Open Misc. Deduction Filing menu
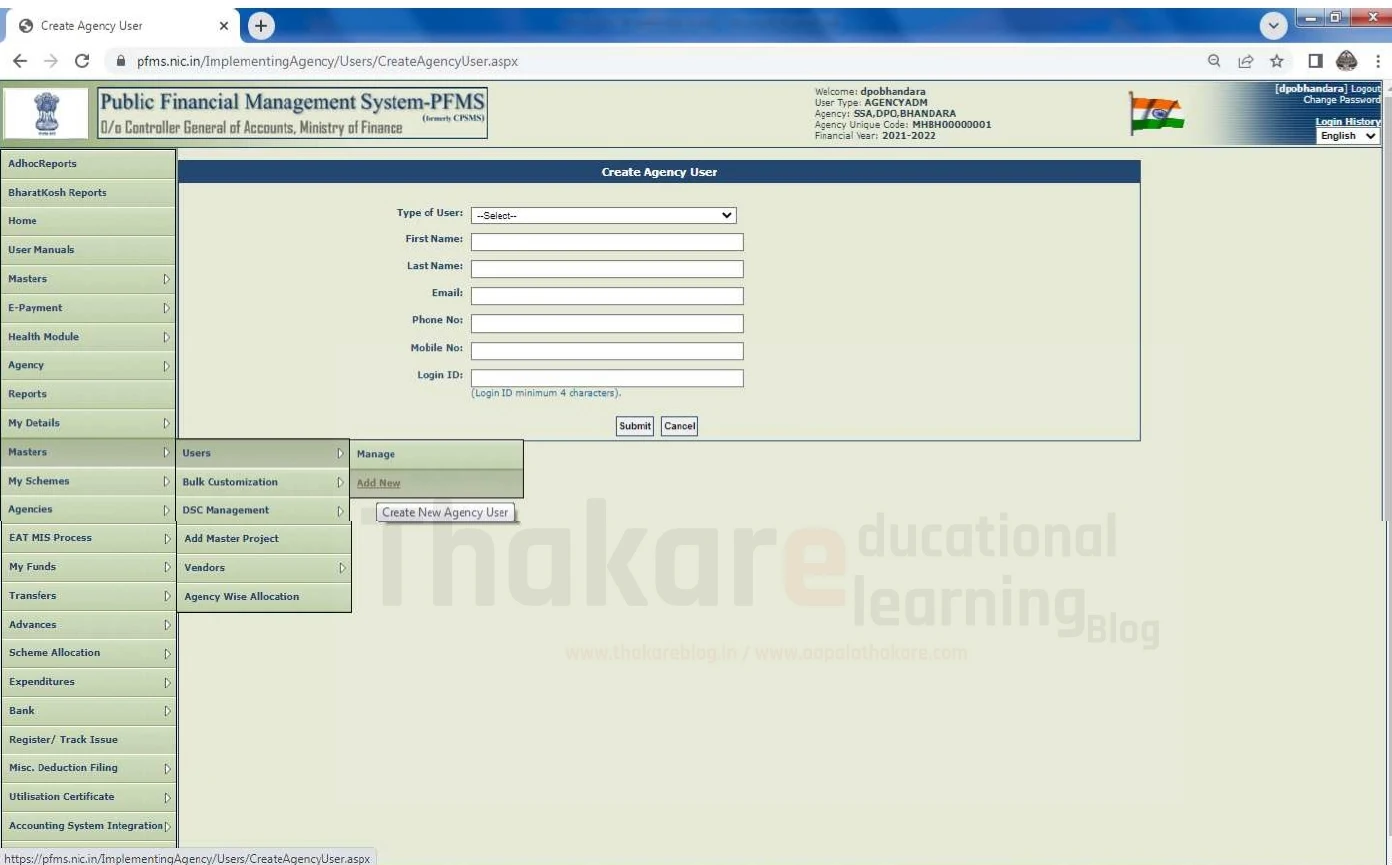The width and height of the screenshot is (1392, 865). 88,768
